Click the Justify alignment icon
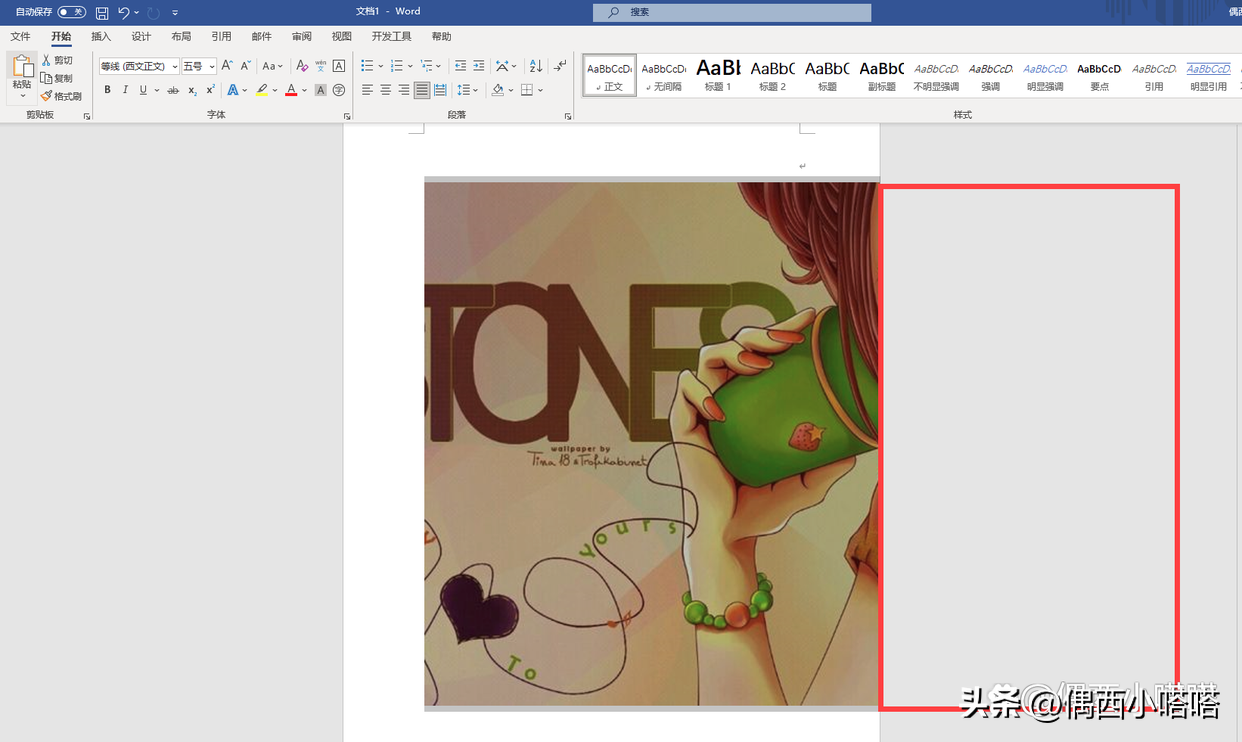1242x742 pixels. click(422, 90)
